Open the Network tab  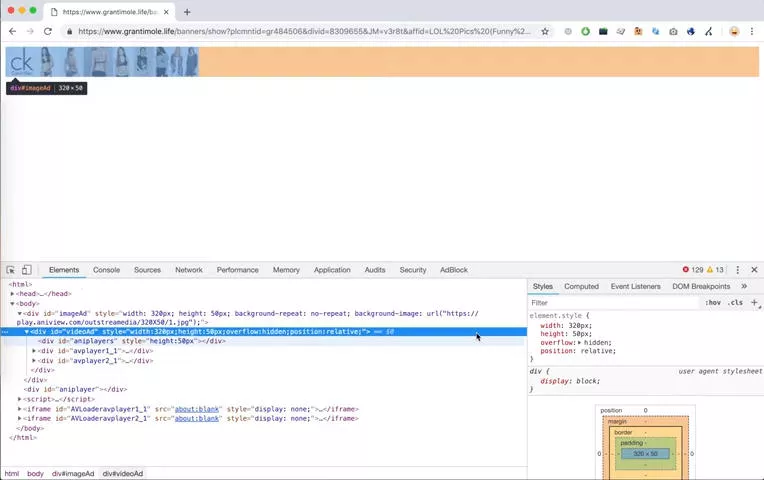[189, 269]
